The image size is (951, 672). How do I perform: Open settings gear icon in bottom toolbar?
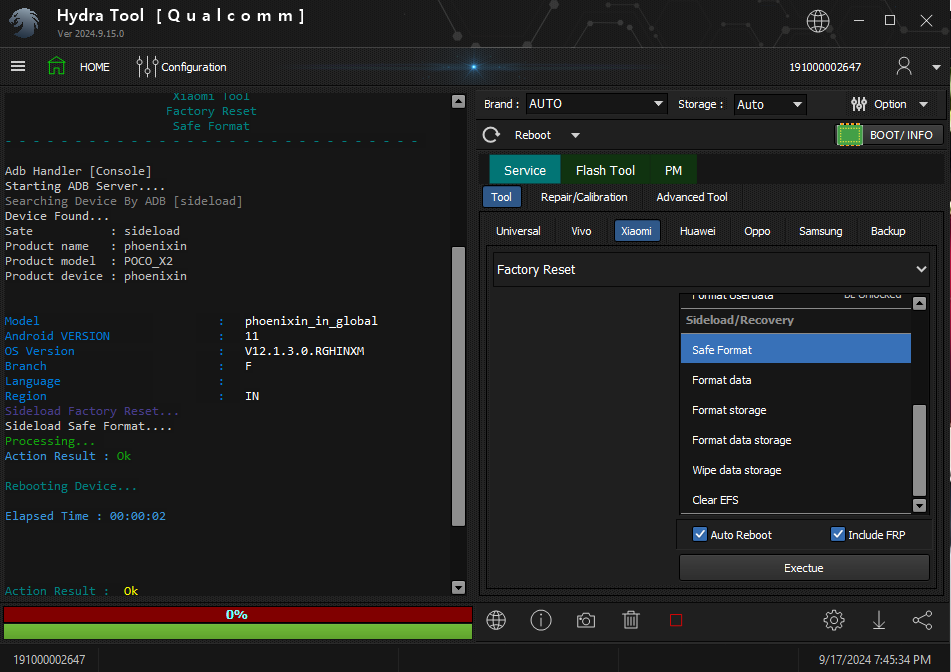click(834, 620)
